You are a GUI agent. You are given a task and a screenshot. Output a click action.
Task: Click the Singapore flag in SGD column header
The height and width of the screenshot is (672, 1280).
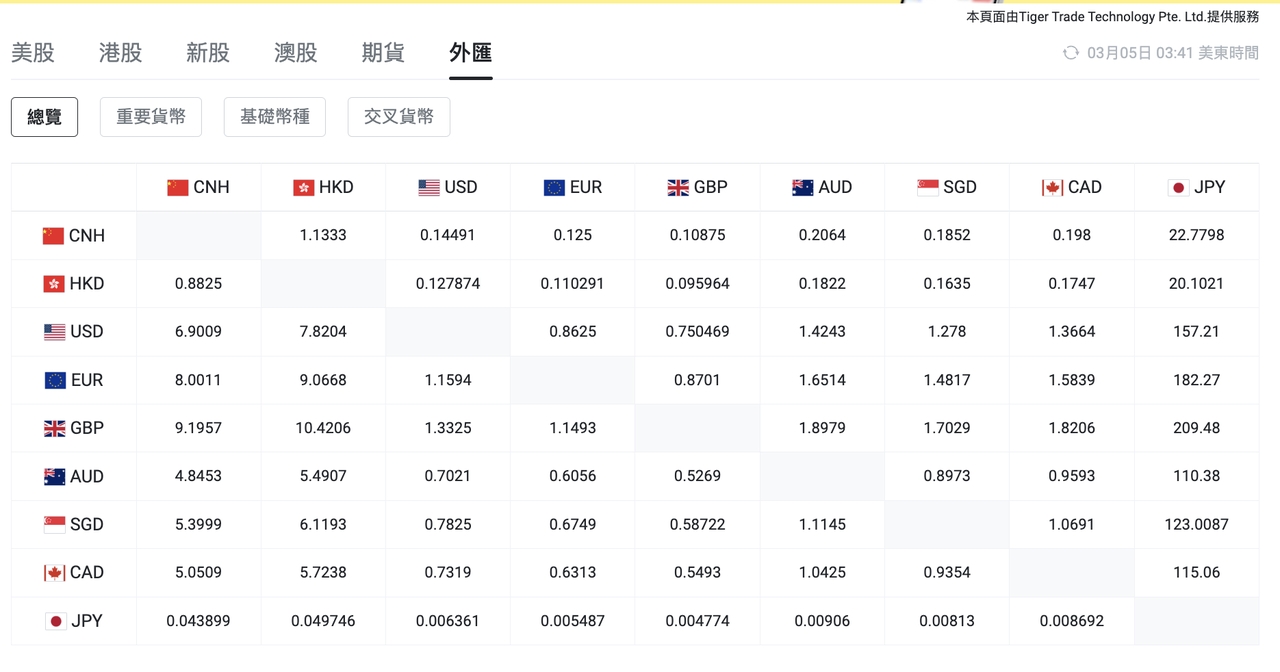pos(927,187)
